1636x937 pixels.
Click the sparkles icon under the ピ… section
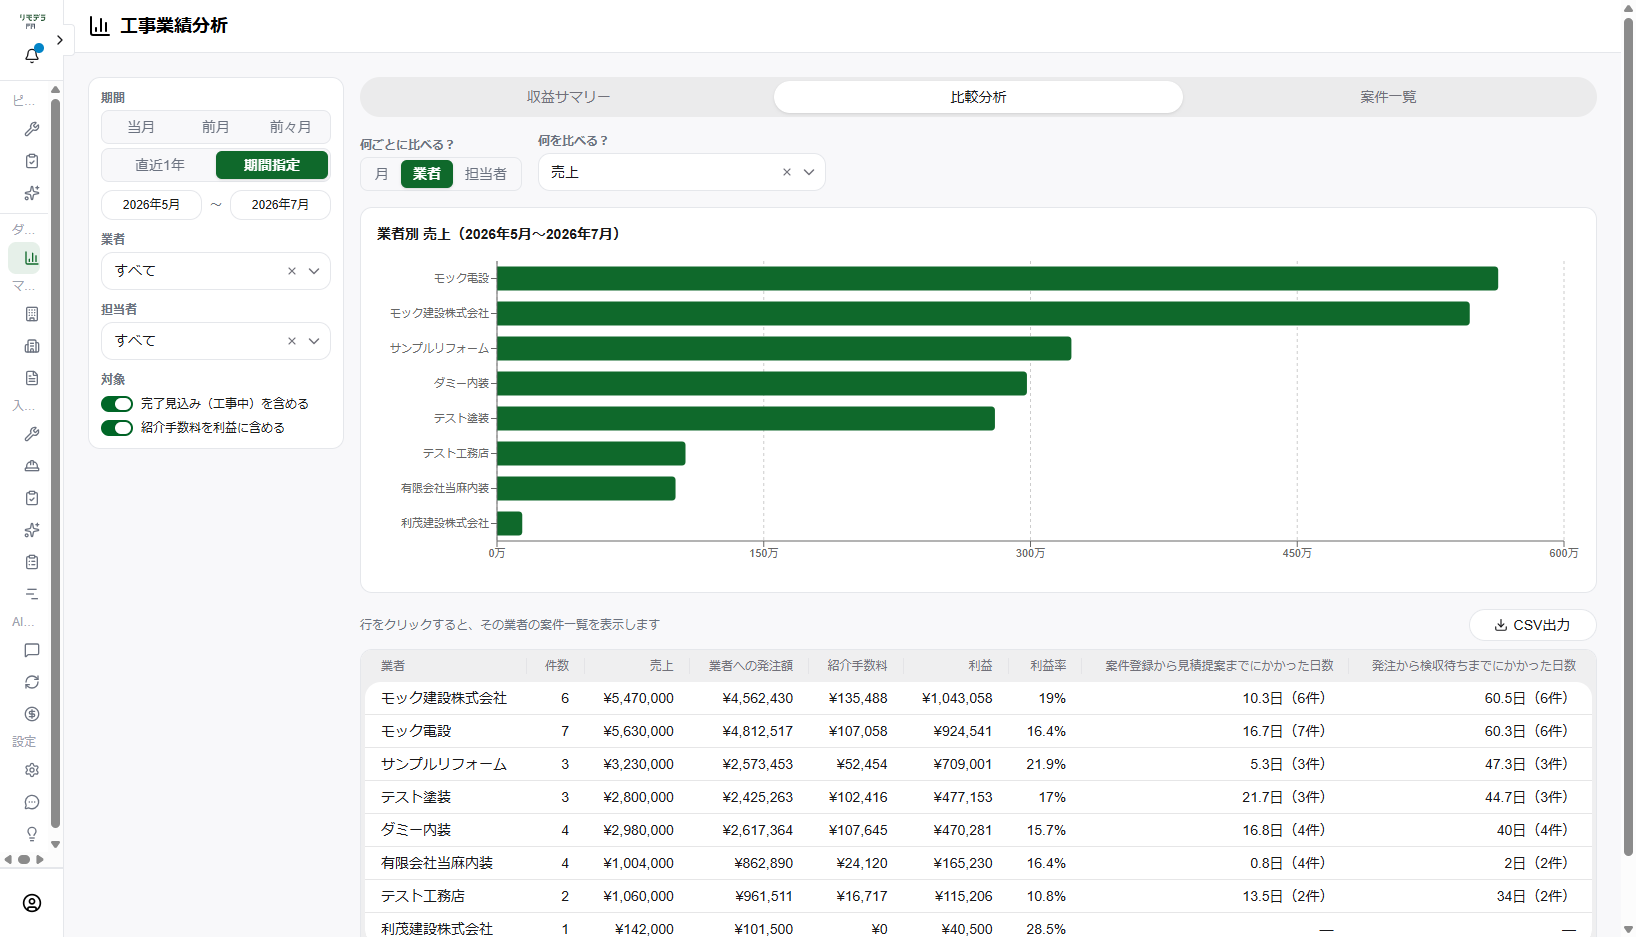[x=32, y=193]
